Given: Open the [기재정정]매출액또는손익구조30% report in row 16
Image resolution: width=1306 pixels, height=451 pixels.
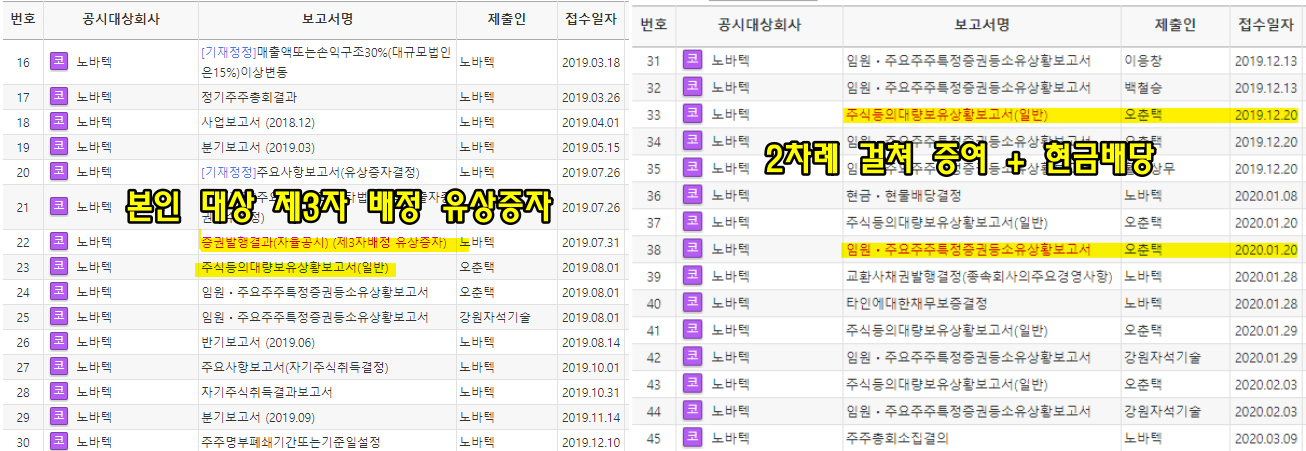Looking at the screenshot, I should pos(325,62).
